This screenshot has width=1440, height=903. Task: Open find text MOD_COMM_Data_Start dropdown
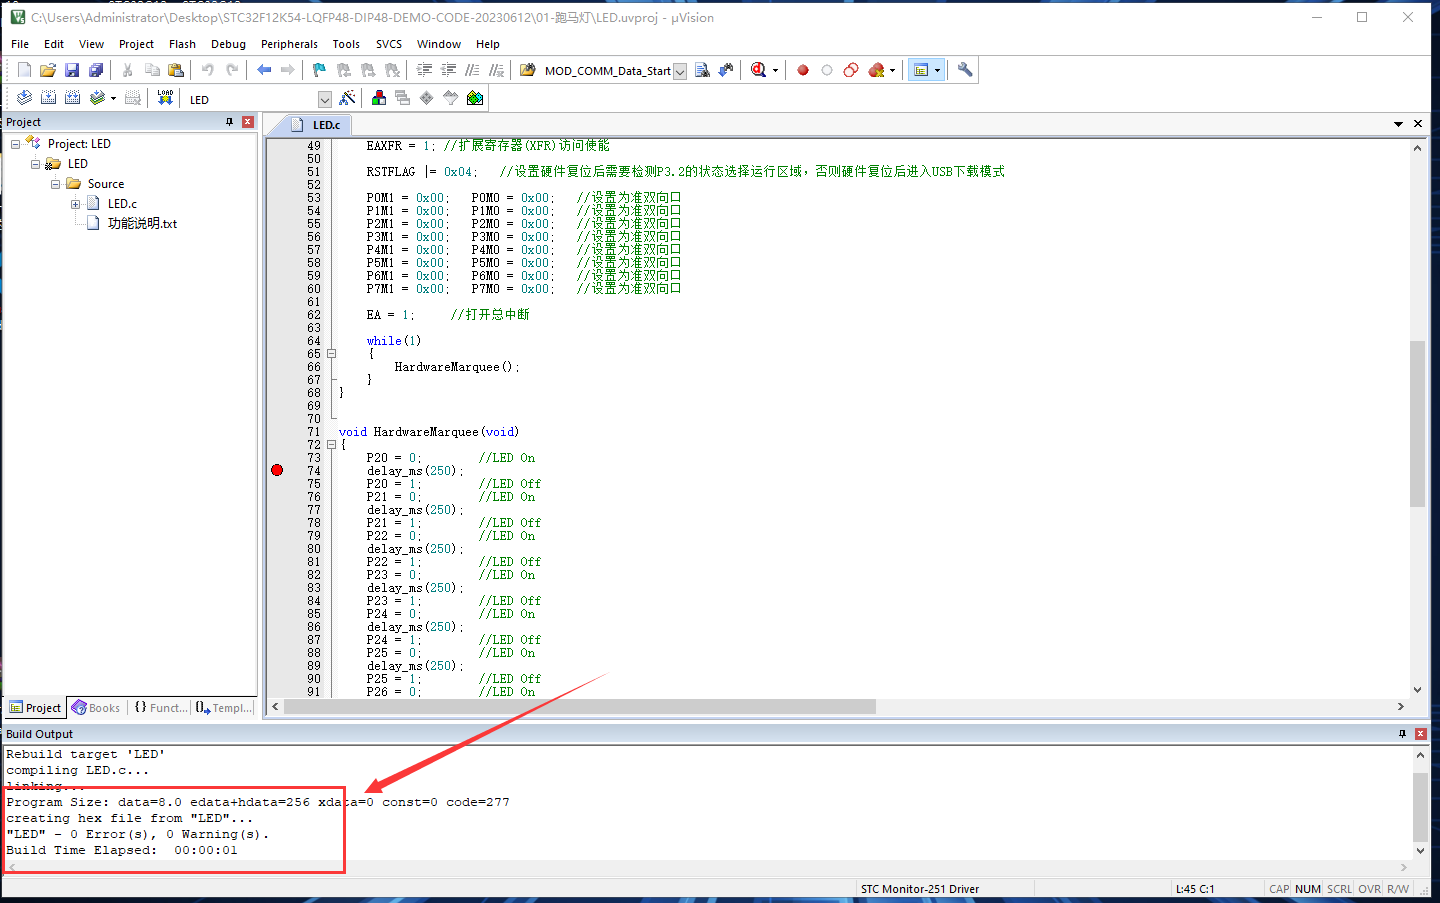pyautogui.click(x=680, y=71)
